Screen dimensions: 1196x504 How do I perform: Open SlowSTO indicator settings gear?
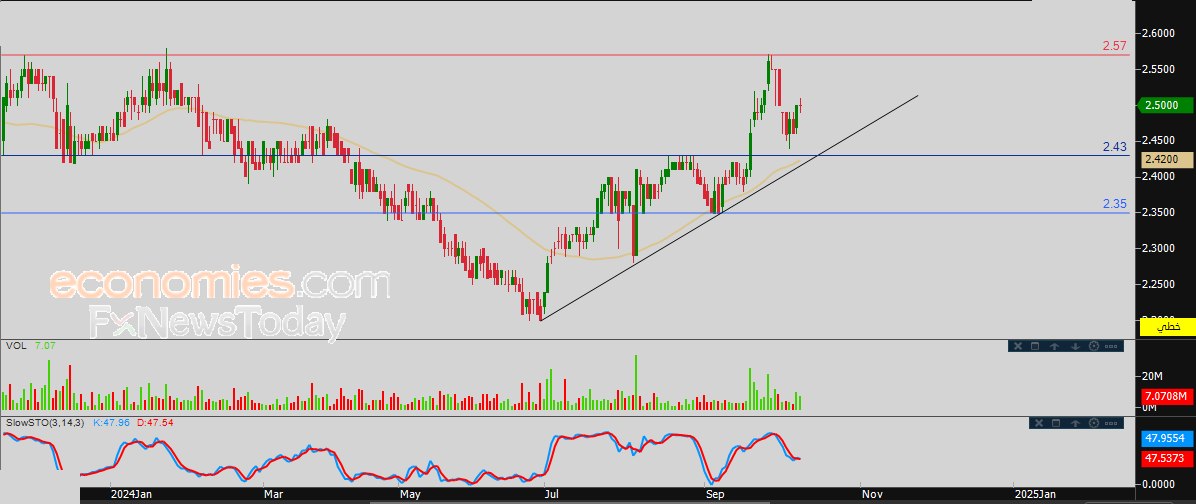click(1094, 423)
